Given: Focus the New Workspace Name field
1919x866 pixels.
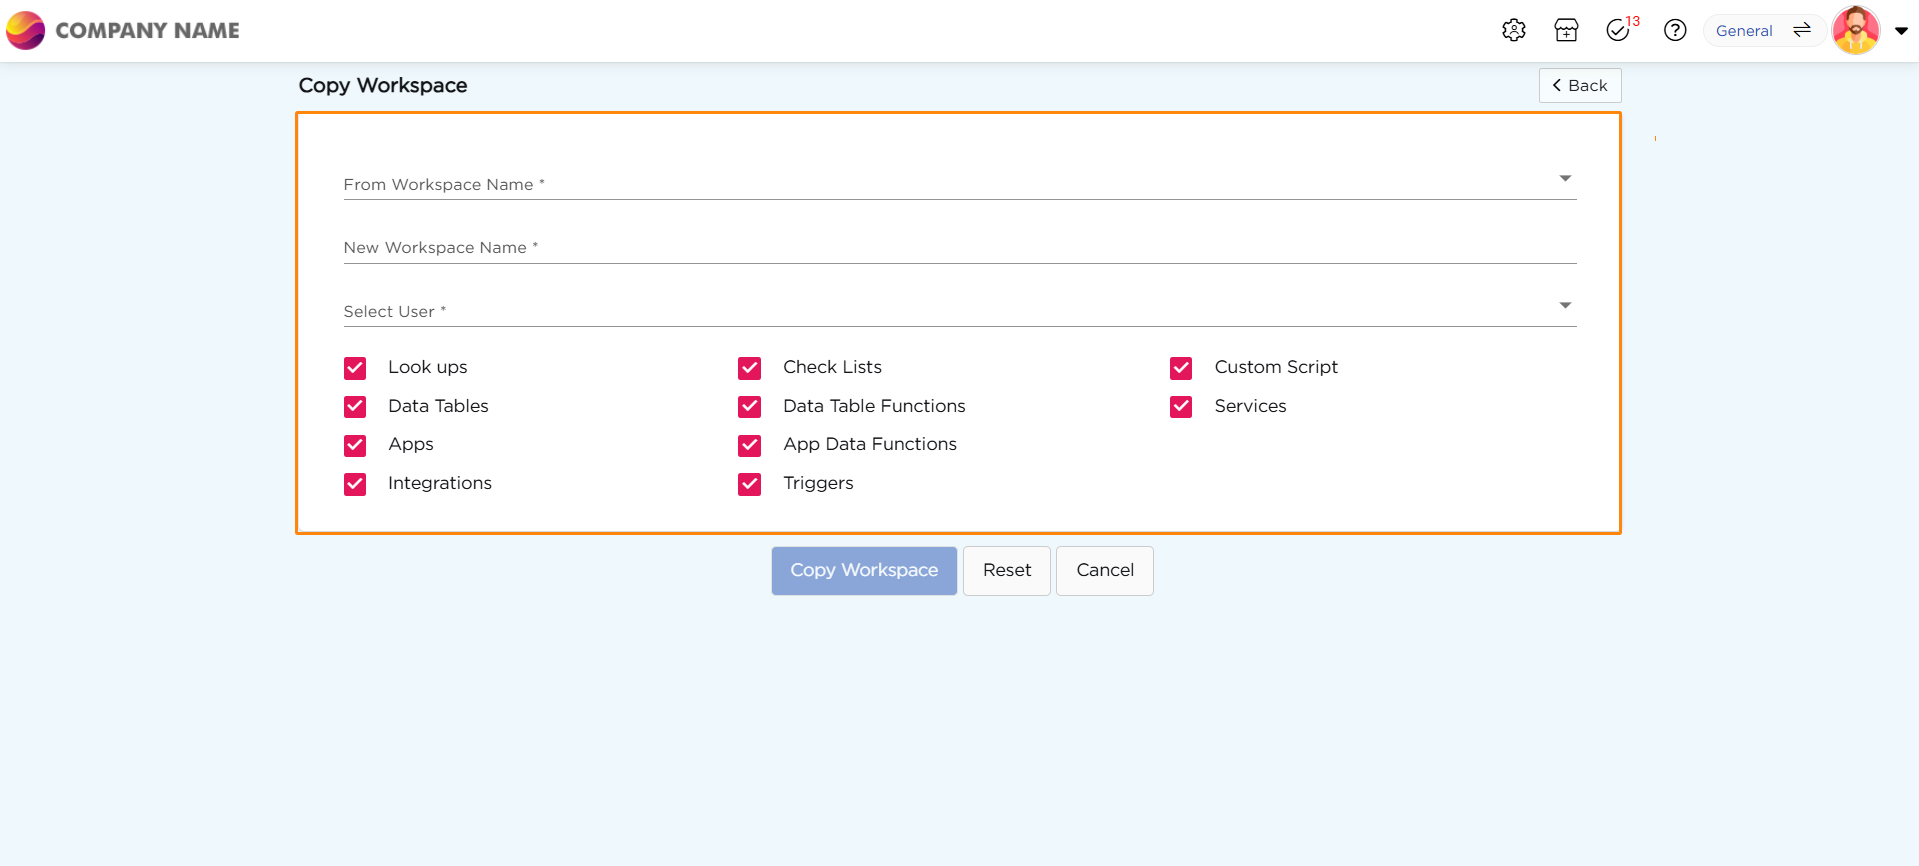Looking at the screenshot, I should point(959,247).
